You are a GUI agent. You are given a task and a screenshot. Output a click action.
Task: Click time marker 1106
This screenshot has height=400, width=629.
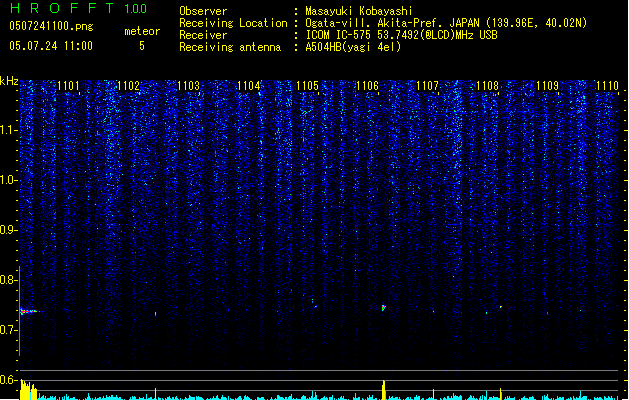(367, 85)
